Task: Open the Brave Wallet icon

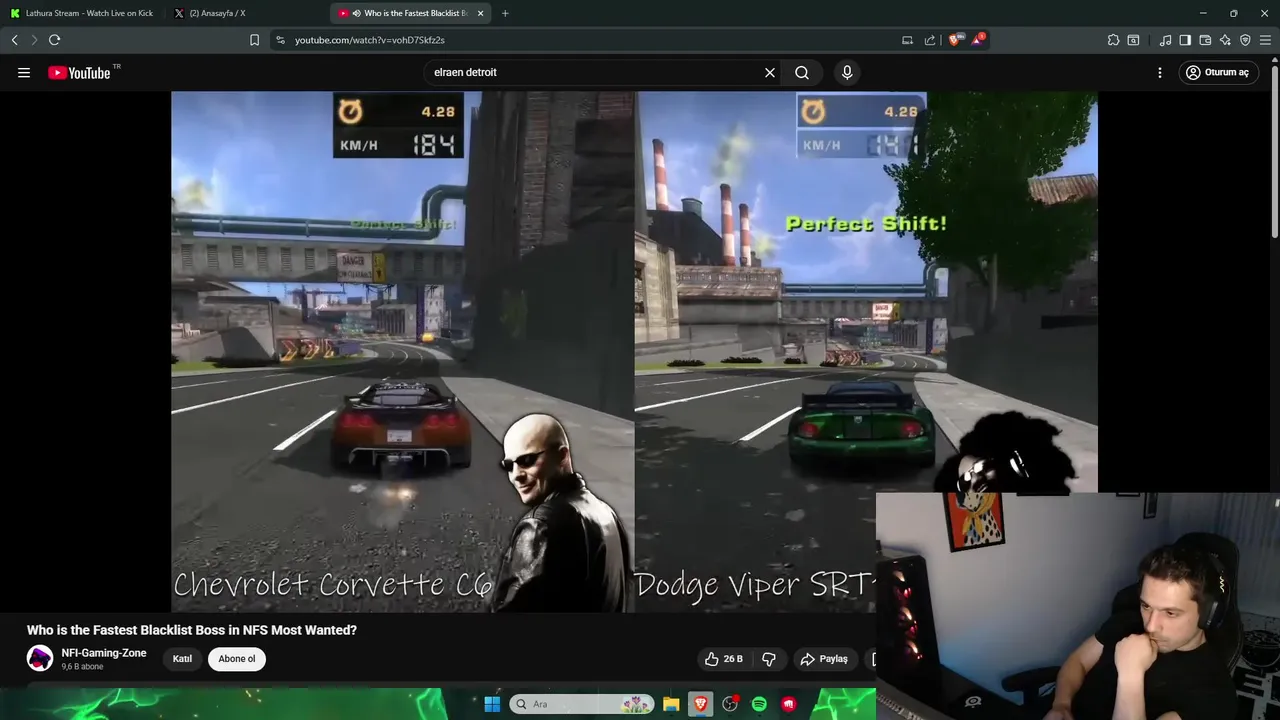Action: click(1205, 40)
